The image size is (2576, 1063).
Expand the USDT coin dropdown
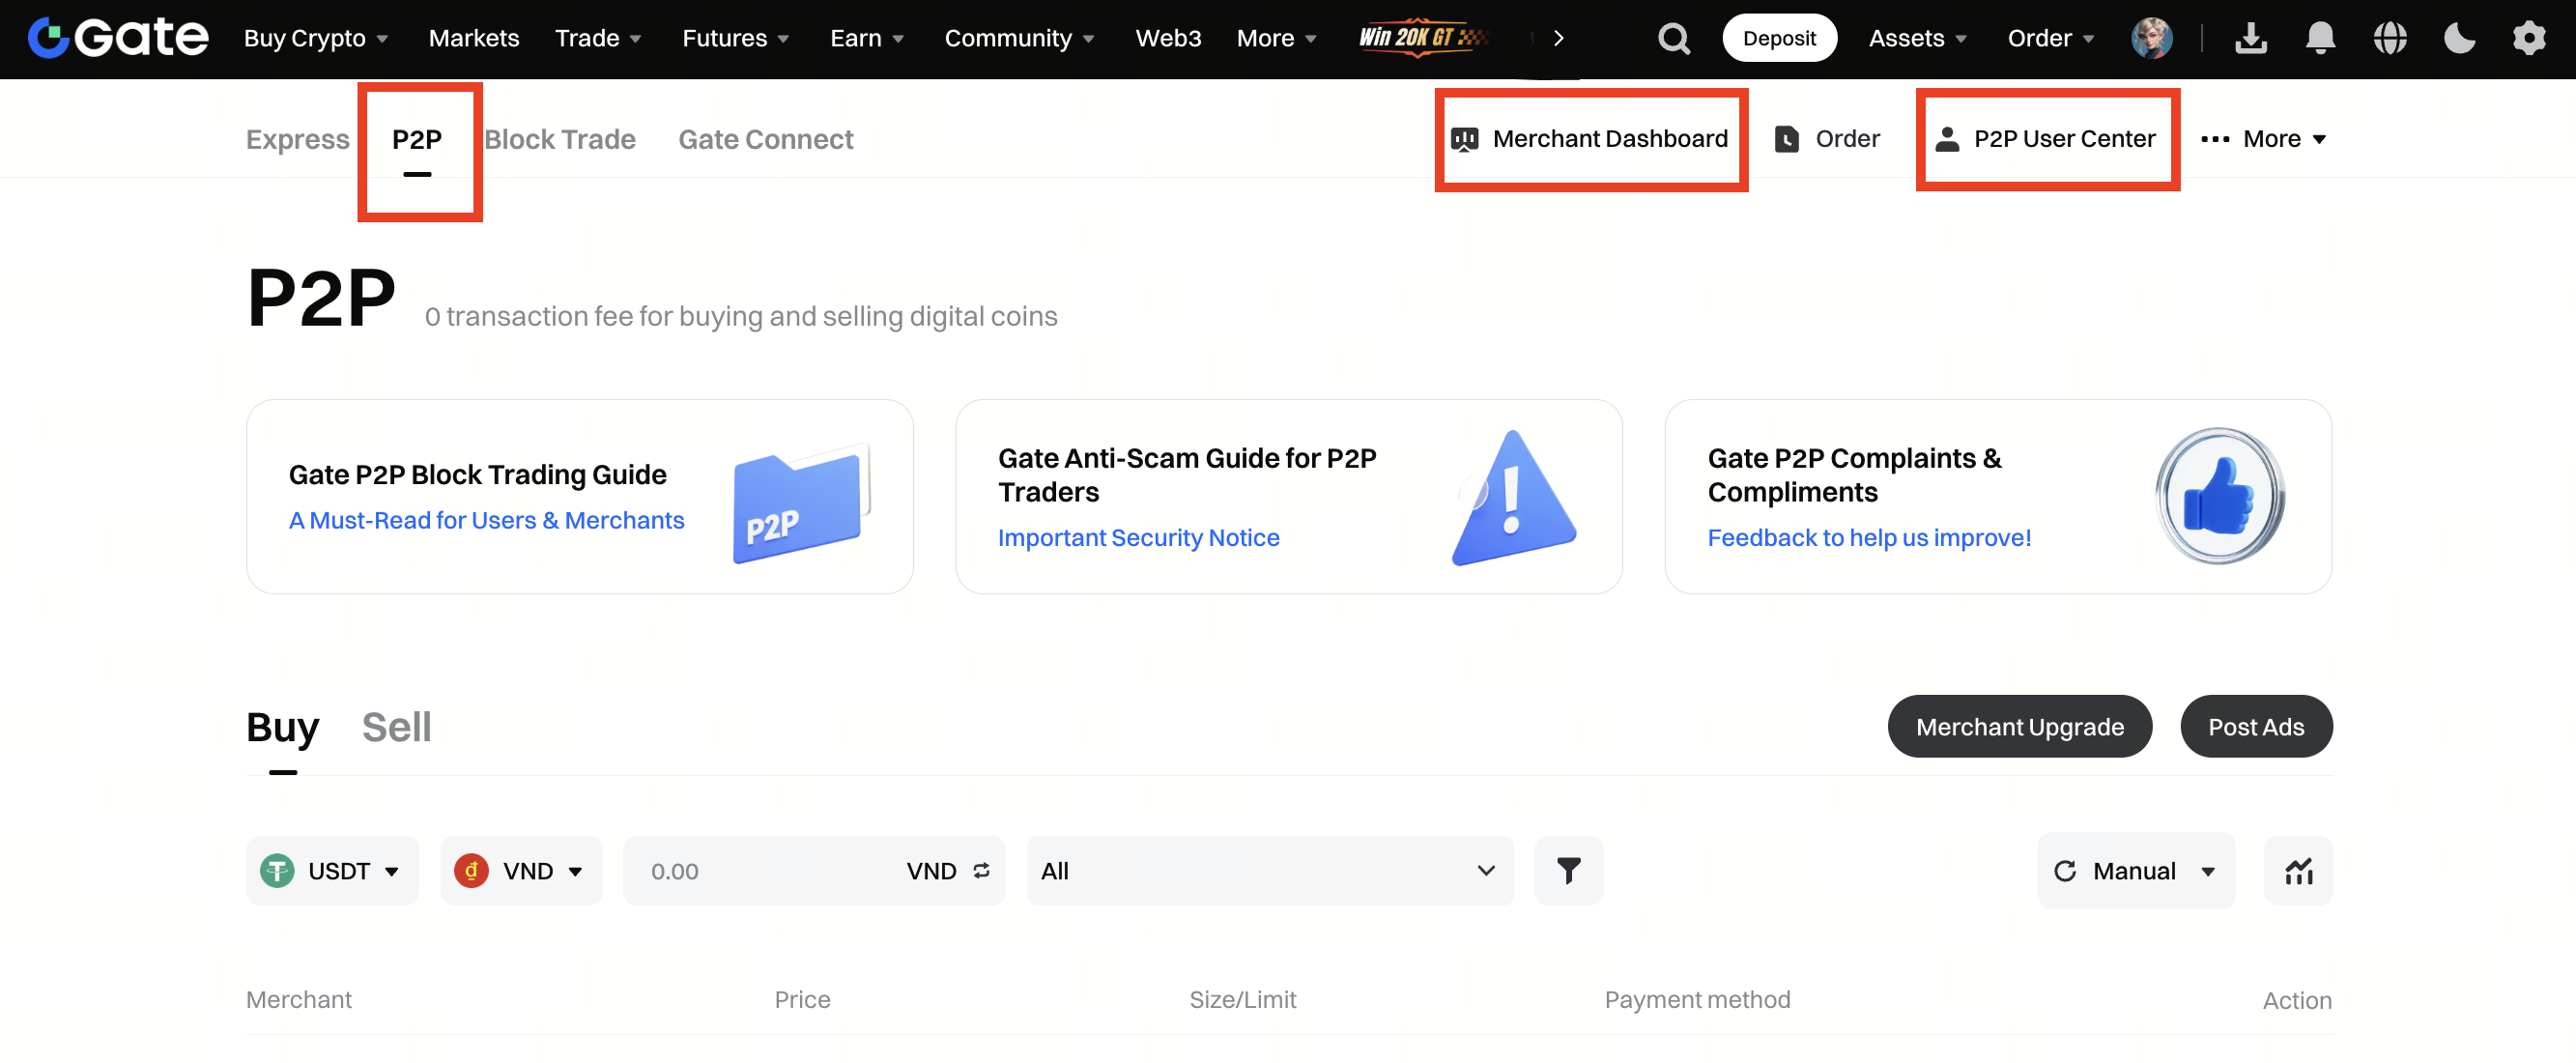point(332,871)
